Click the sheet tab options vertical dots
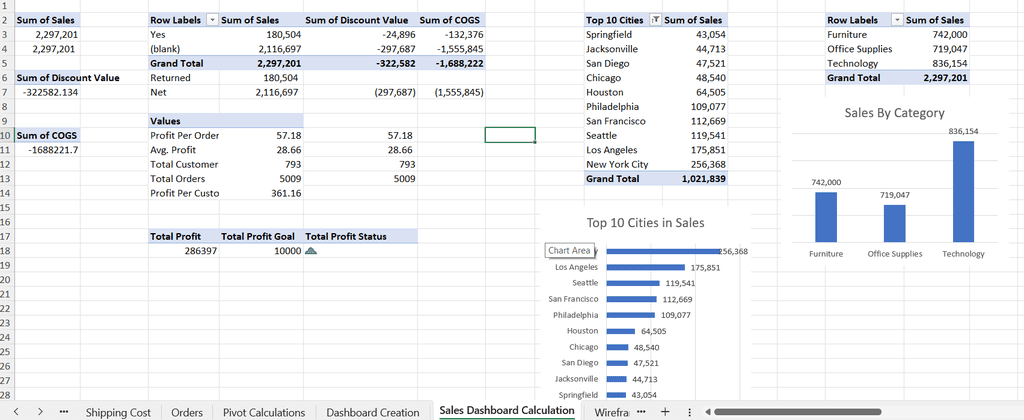 689,412
